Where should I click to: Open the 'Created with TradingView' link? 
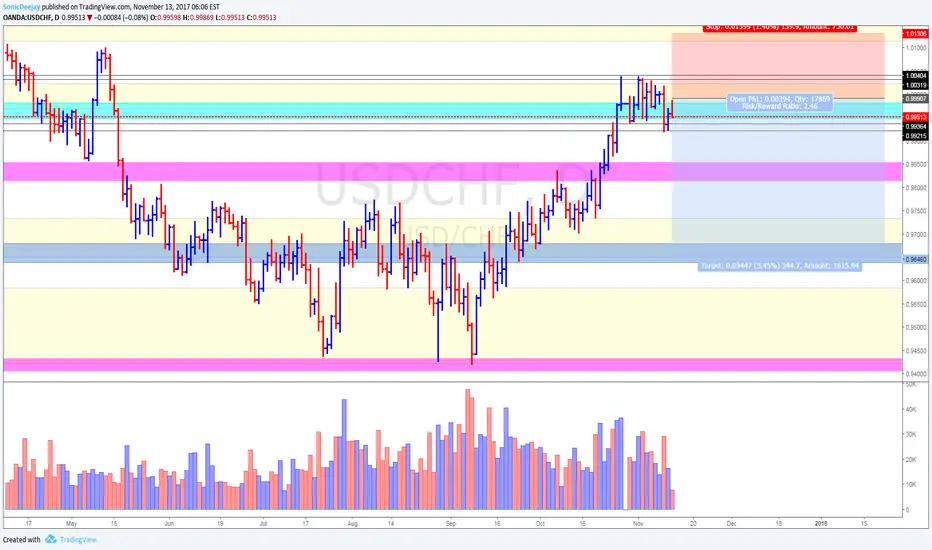pyautogui.click(x=50, y=539)
